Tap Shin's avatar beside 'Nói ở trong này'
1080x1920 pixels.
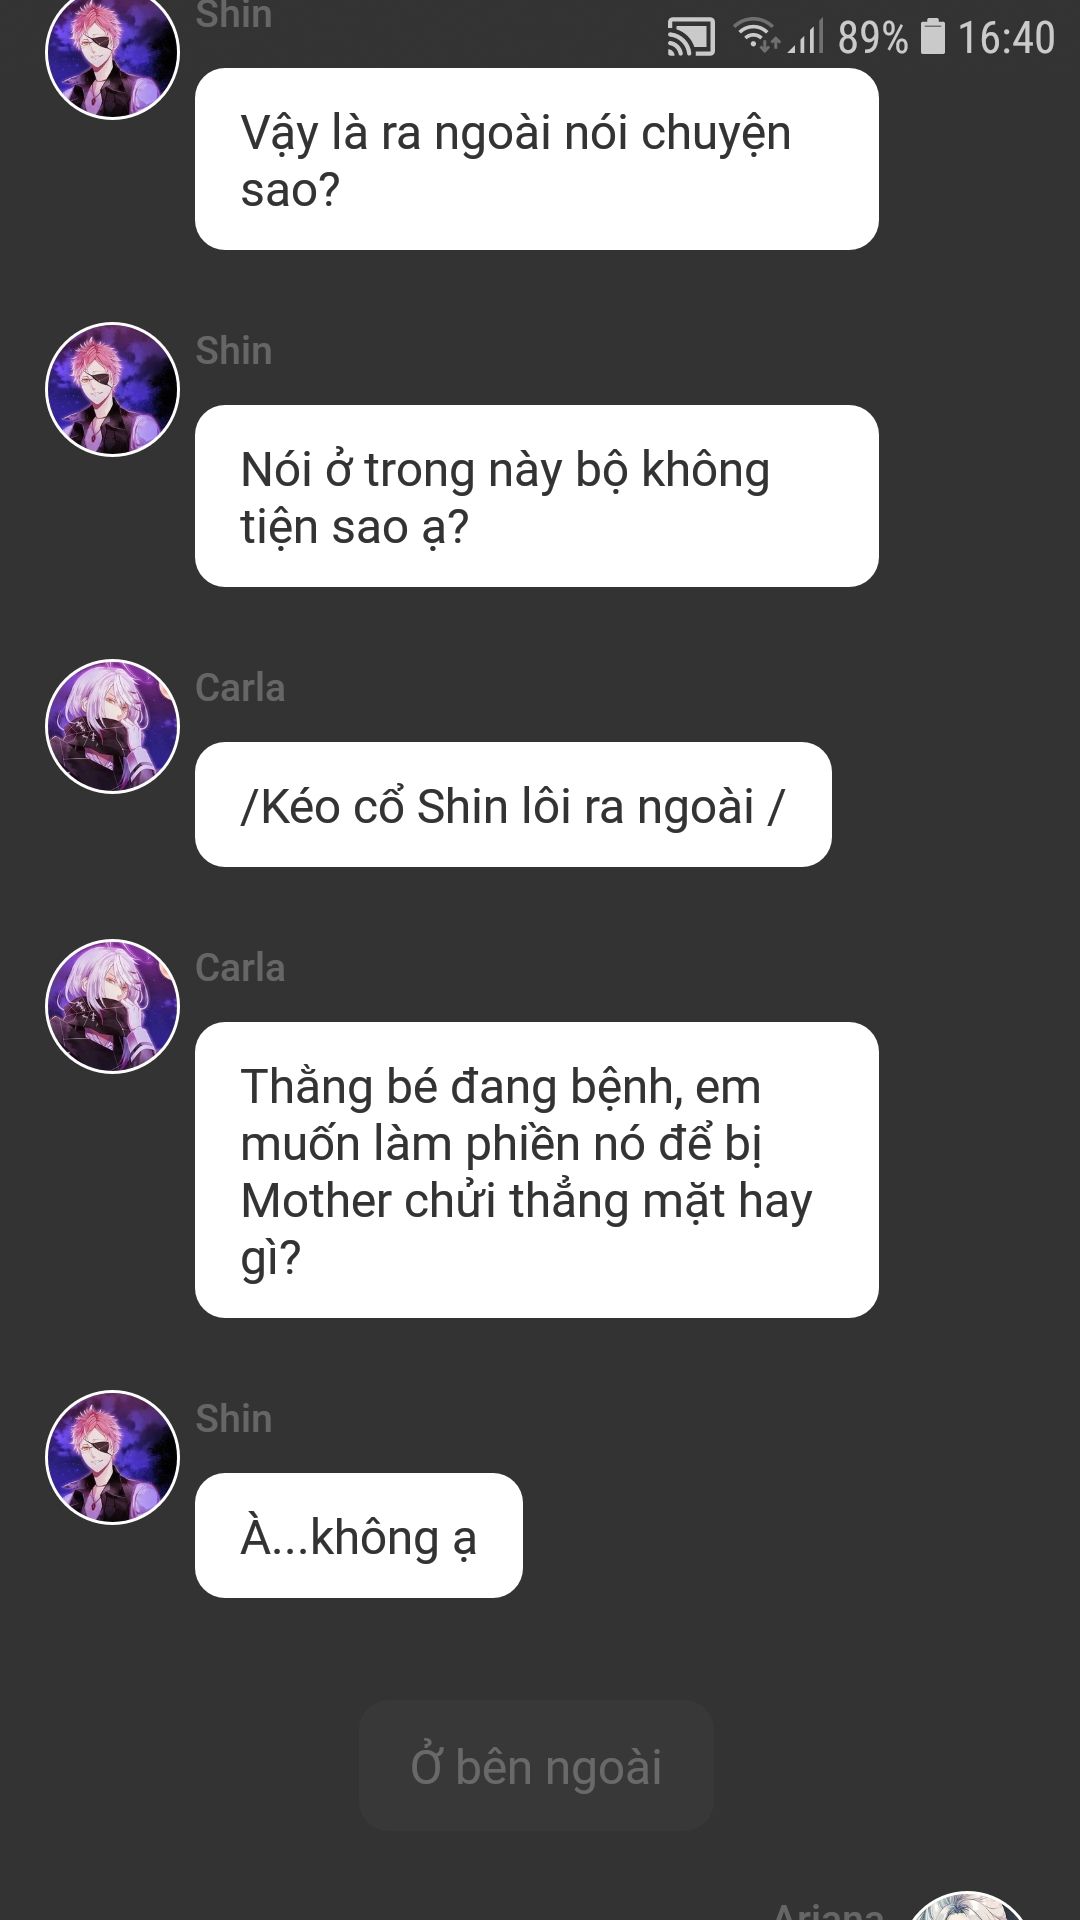(x=112, y=389)
